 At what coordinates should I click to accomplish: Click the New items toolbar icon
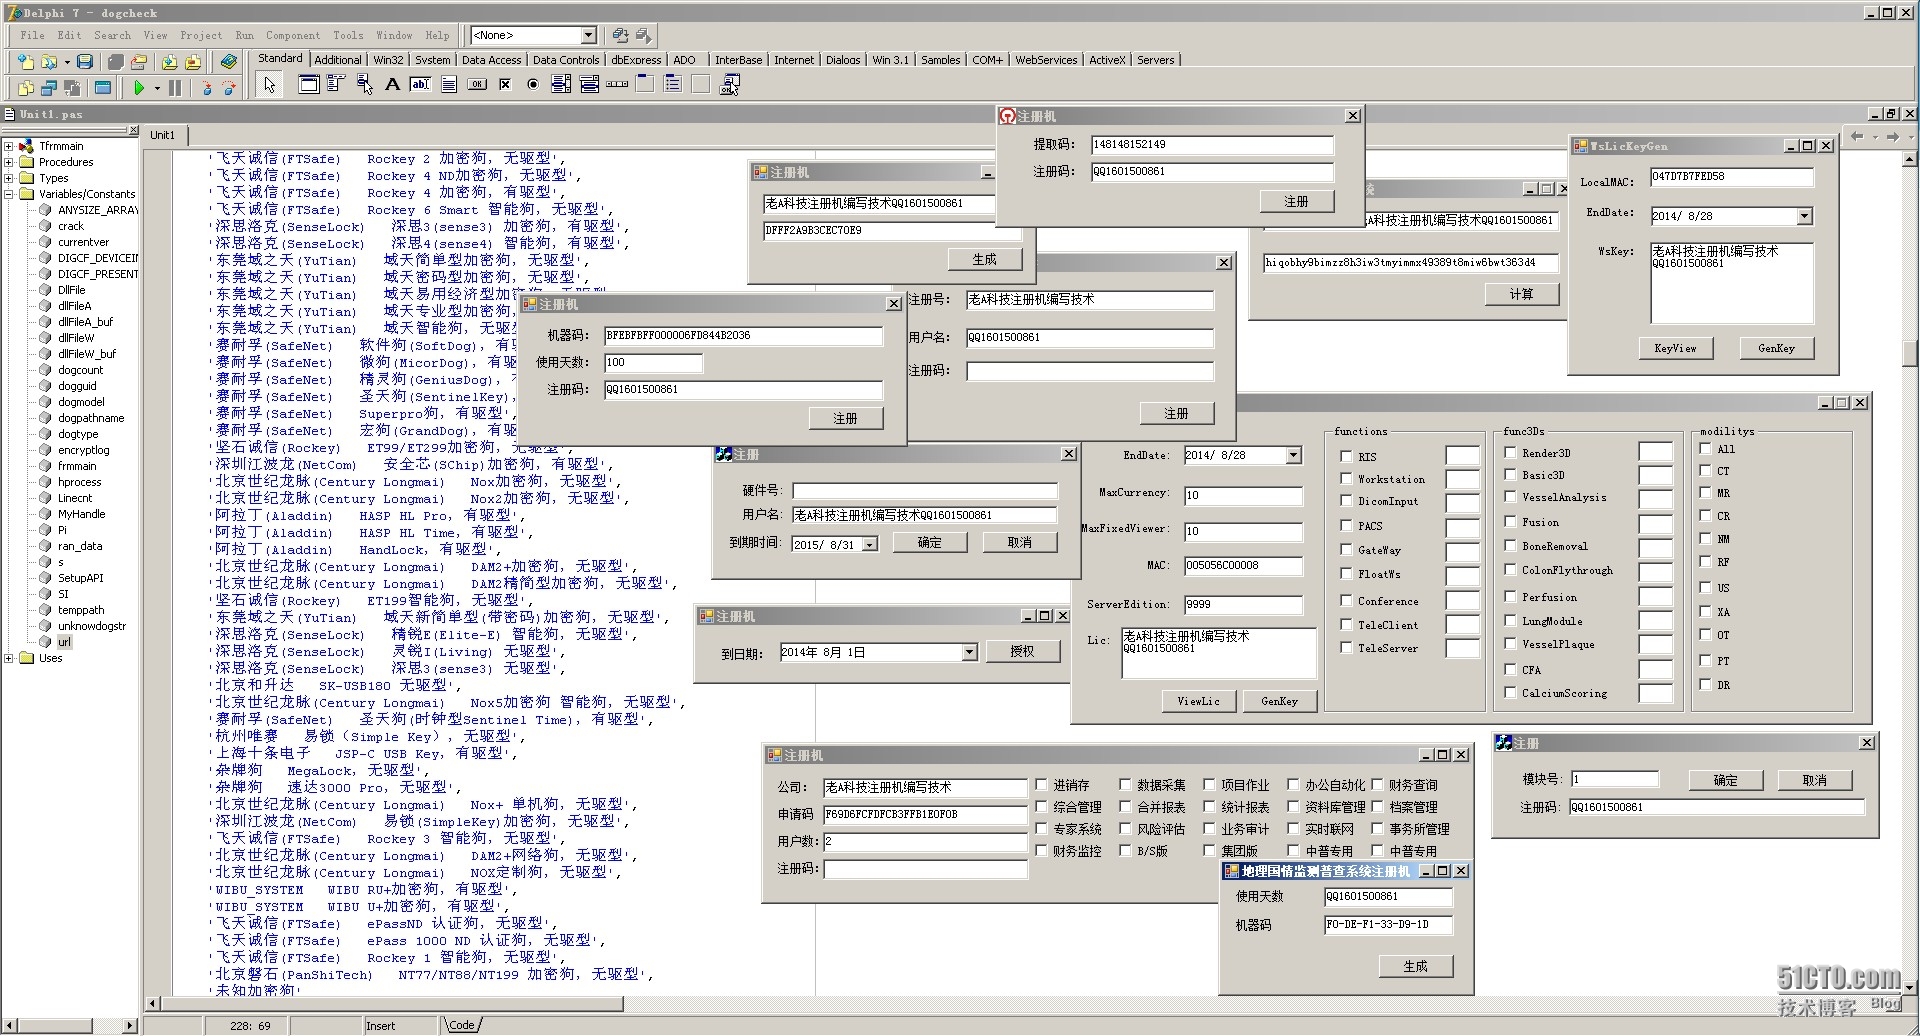(x=26, y=62)
